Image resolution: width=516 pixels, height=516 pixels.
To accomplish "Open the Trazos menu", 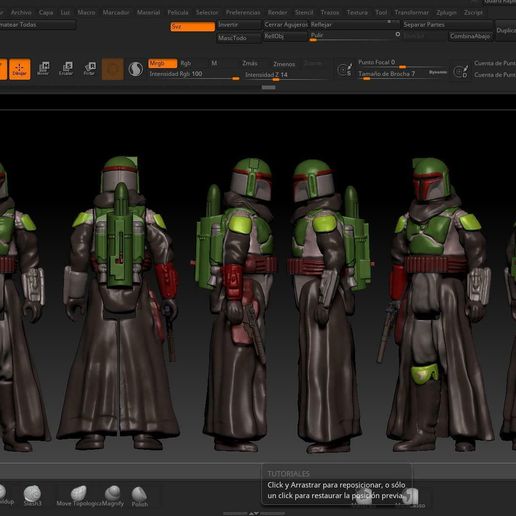I will 330,13.
